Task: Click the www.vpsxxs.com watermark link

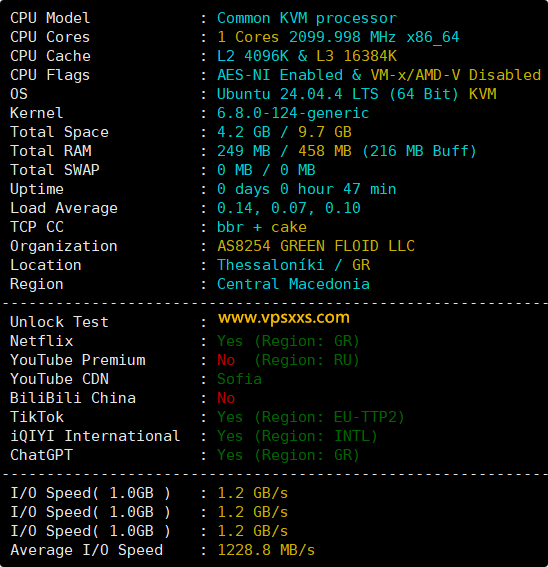Action: click(x=284, y=318)
